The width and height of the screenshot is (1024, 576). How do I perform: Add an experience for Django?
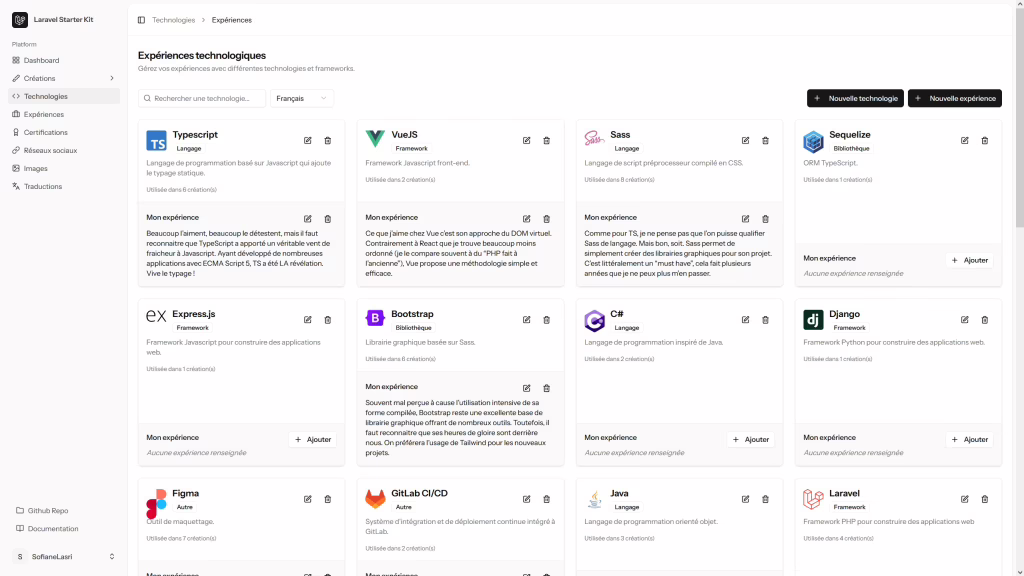pos(969,440)
